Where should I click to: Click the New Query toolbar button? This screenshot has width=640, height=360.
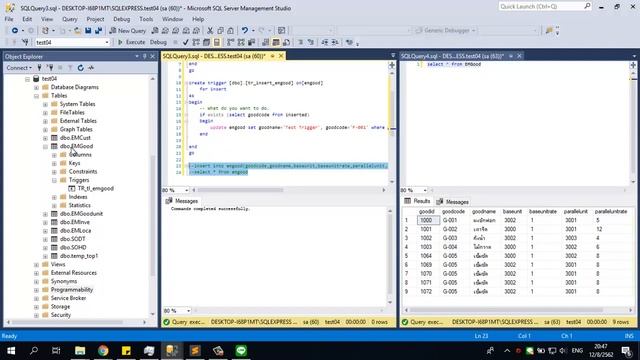pyautogui.click(x=127, y=31)
